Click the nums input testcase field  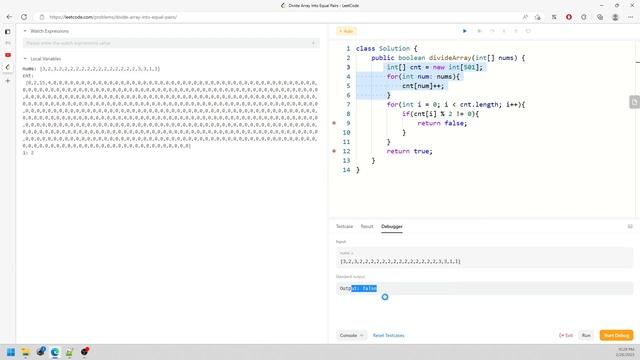(484, 261)
